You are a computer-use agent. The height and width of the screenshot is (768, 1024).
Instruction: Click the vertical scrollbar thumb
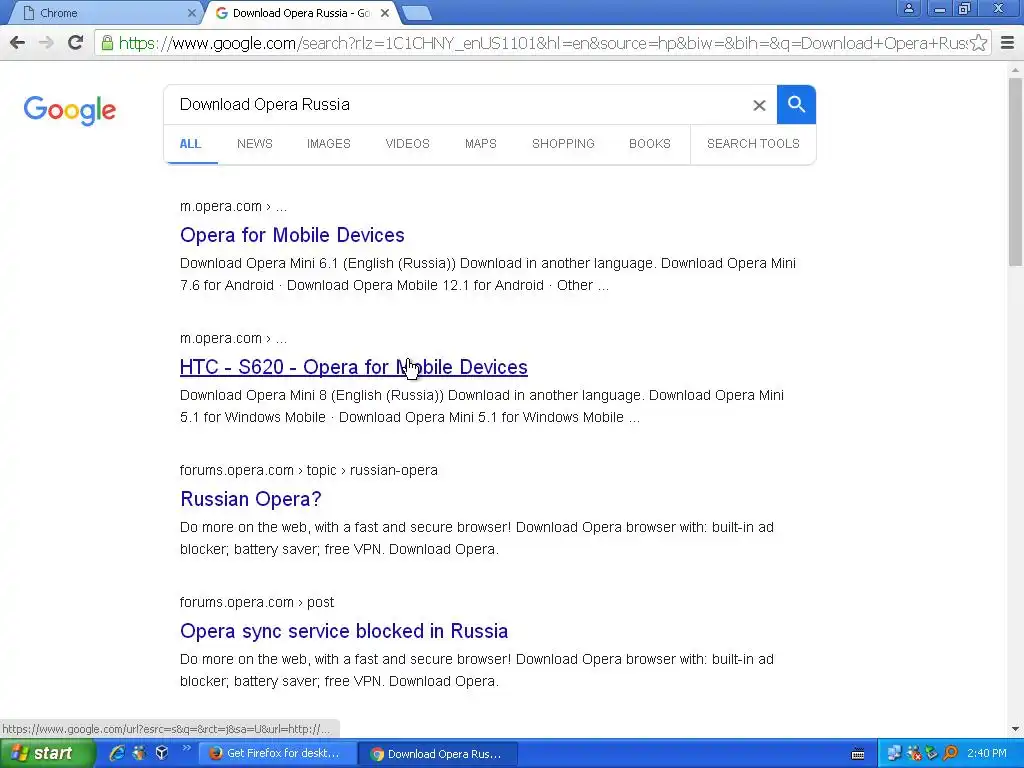click(1015, 172)
